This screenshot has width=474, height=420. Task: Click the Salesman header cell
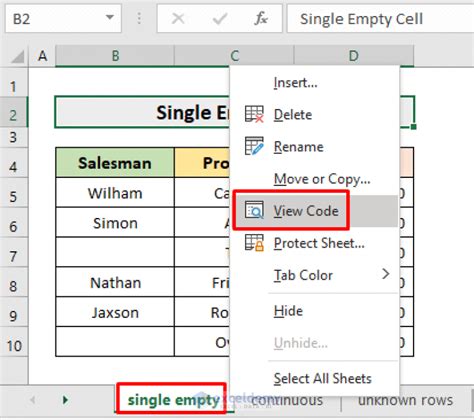115,163
